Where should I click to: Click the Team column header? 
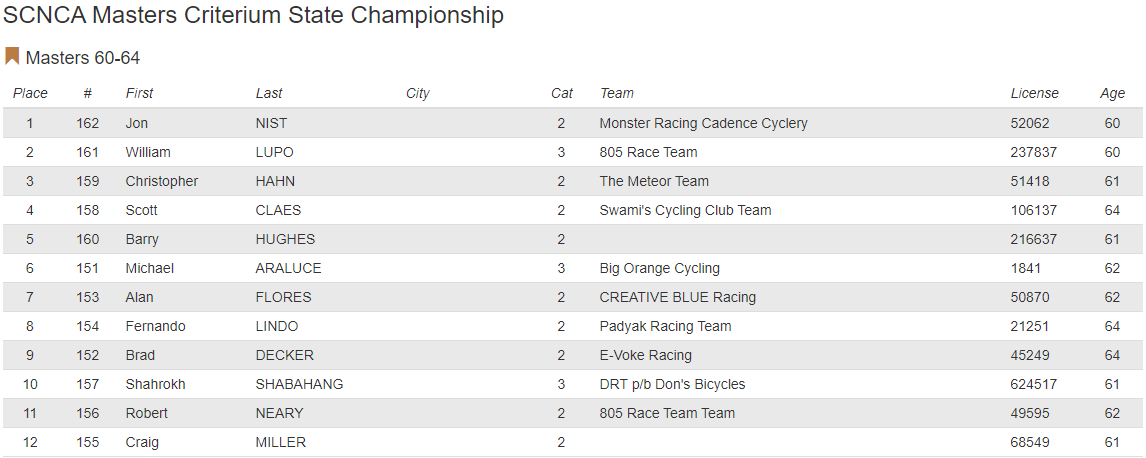point(617,93)
